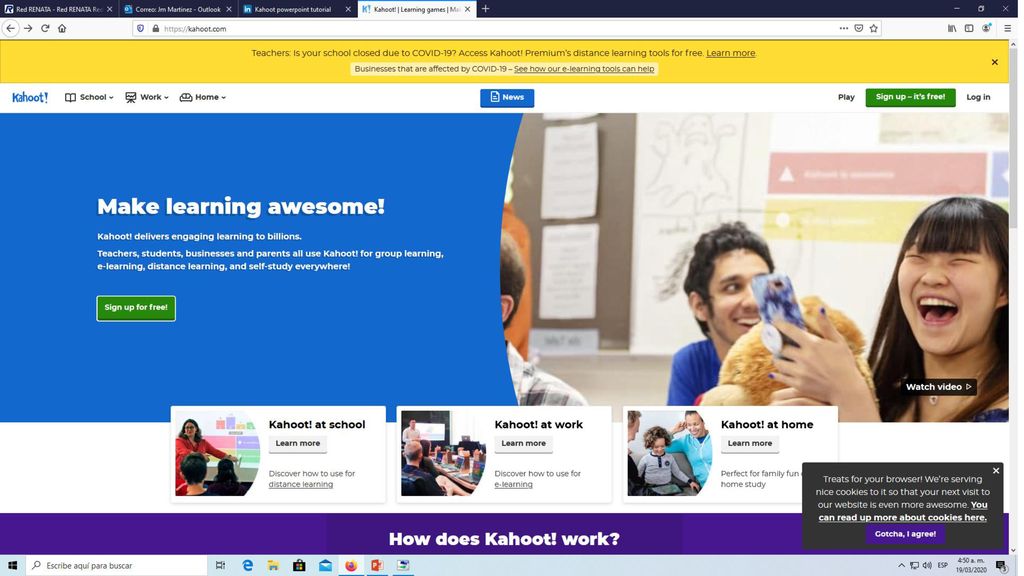Show hidden system tray icons
The height and width of the screenshot is (576, 1024).
click(902, 565)
